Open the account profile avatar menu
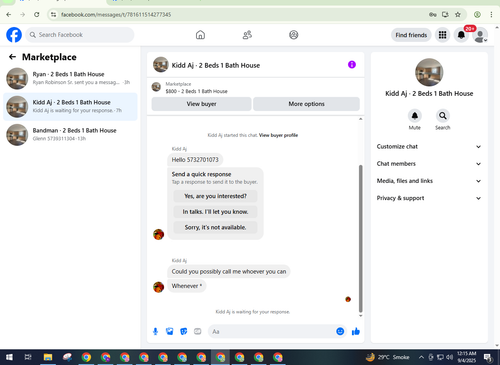 (480, 35)
